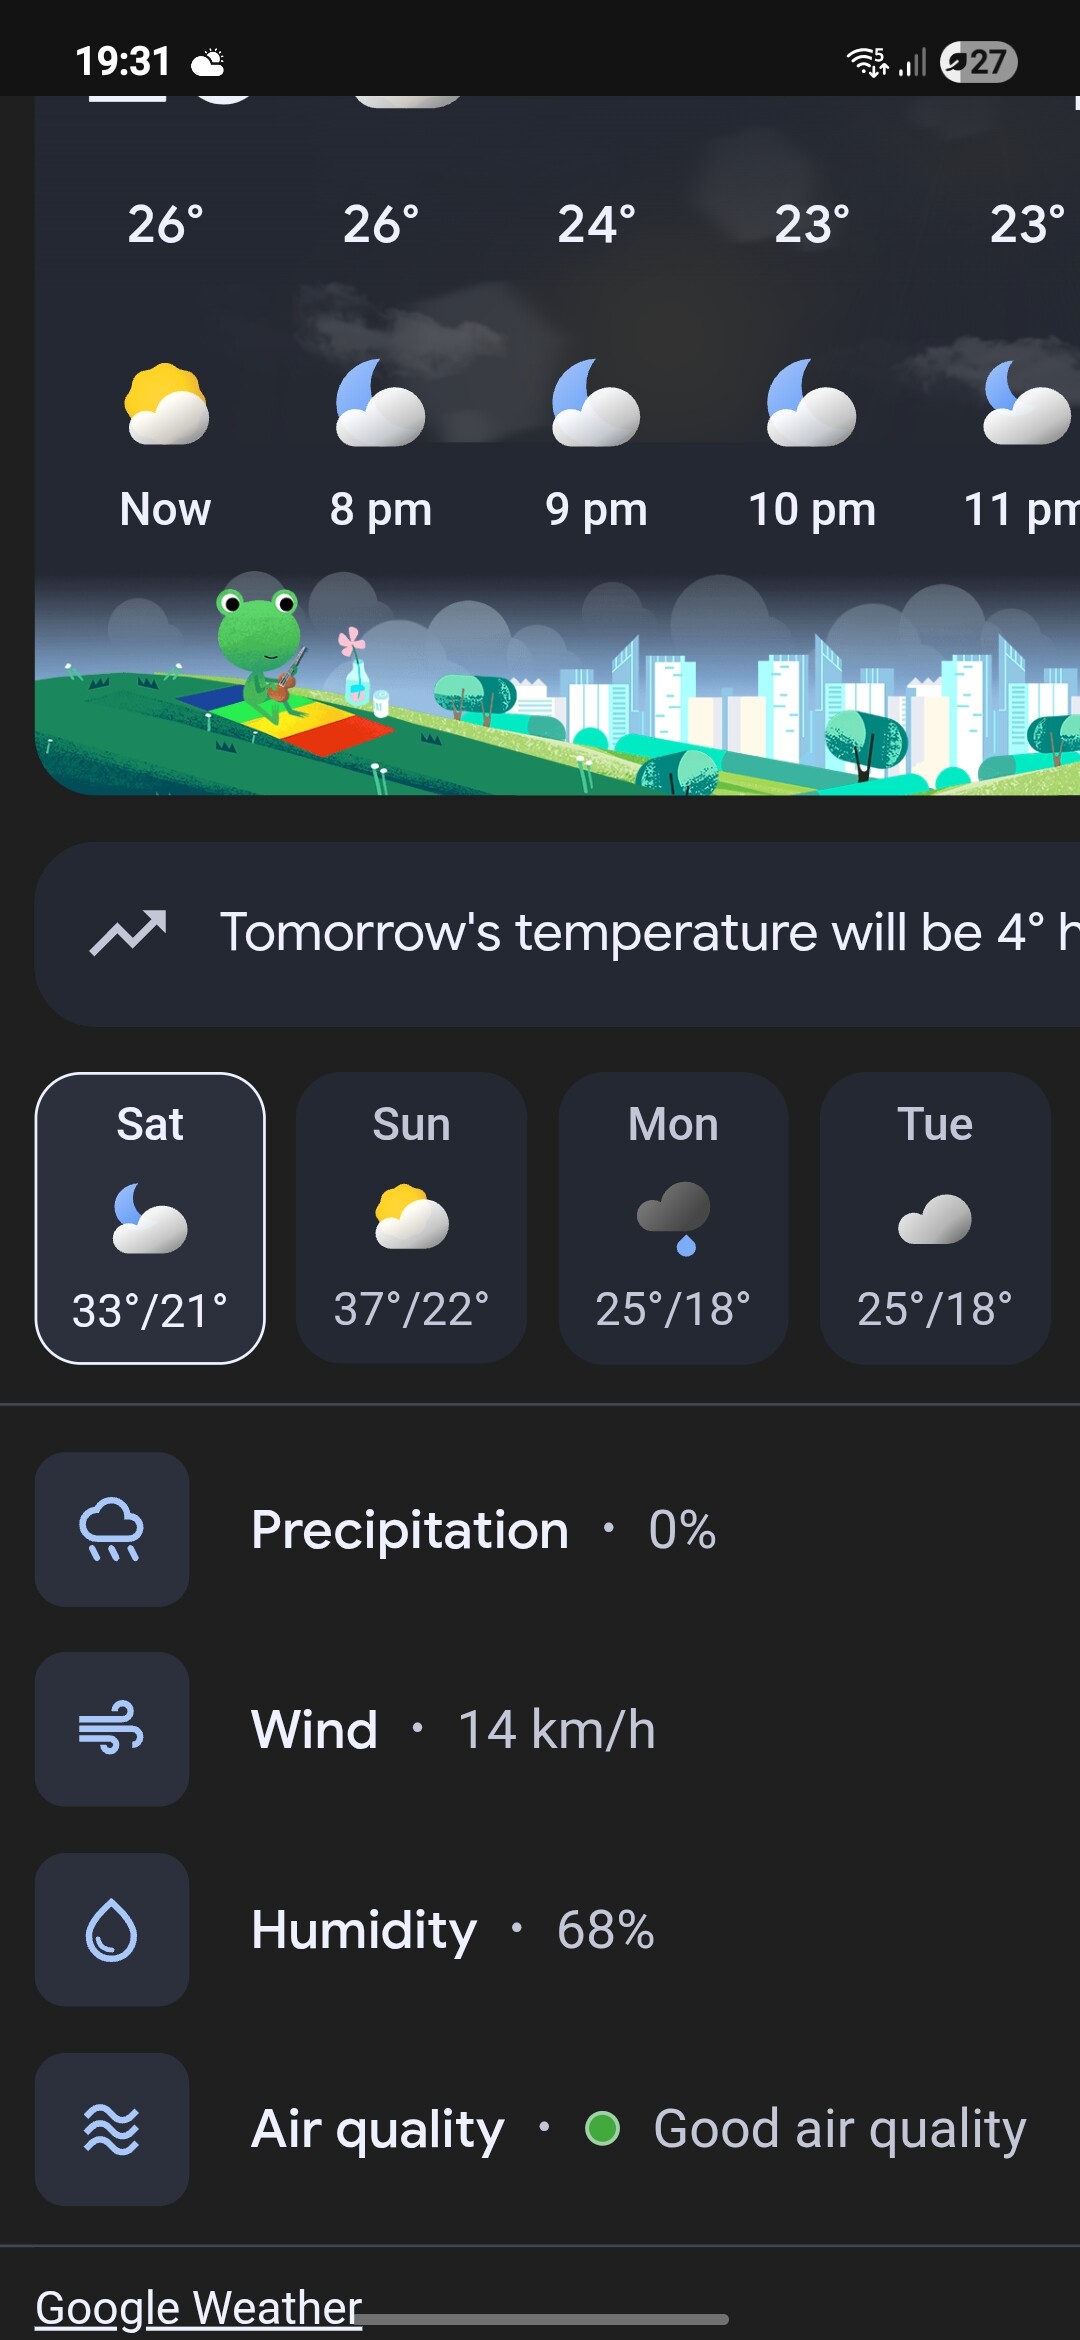Screen dimensions: 1080x2340
Task: Tap the moon cloud icon for 9 pm
Action: coord(596,404)
